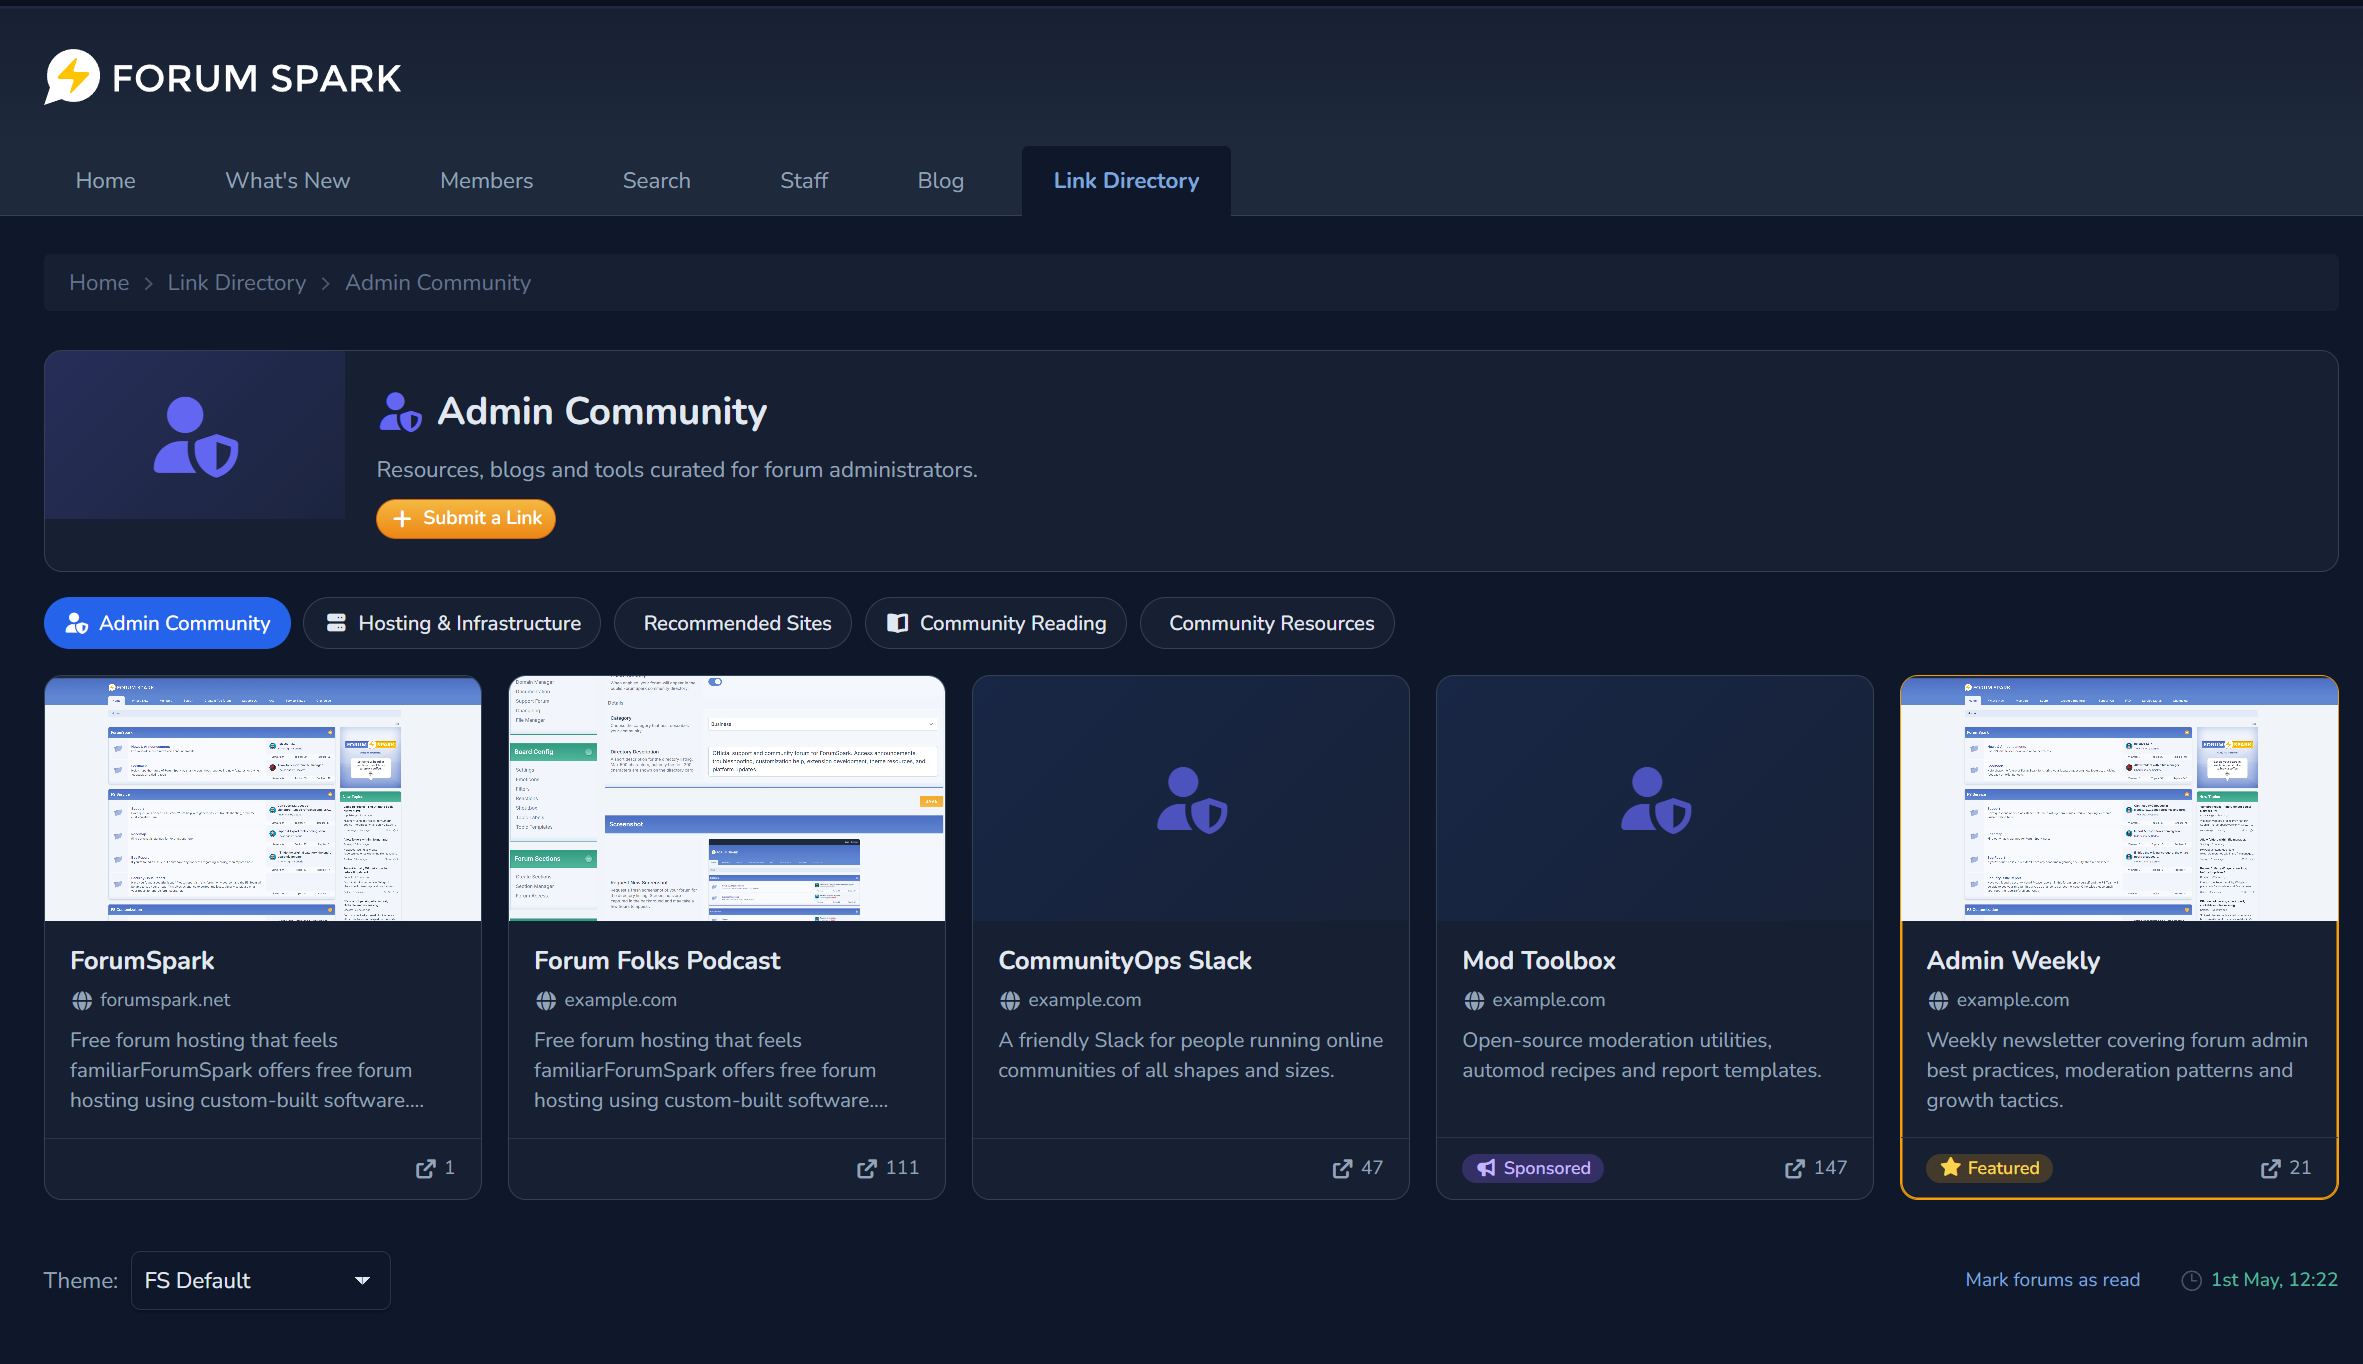This screenshot has width=2363, height=1364.
Task: Click globe icon on Admin Weekly card
Action: point(1938,1000)
